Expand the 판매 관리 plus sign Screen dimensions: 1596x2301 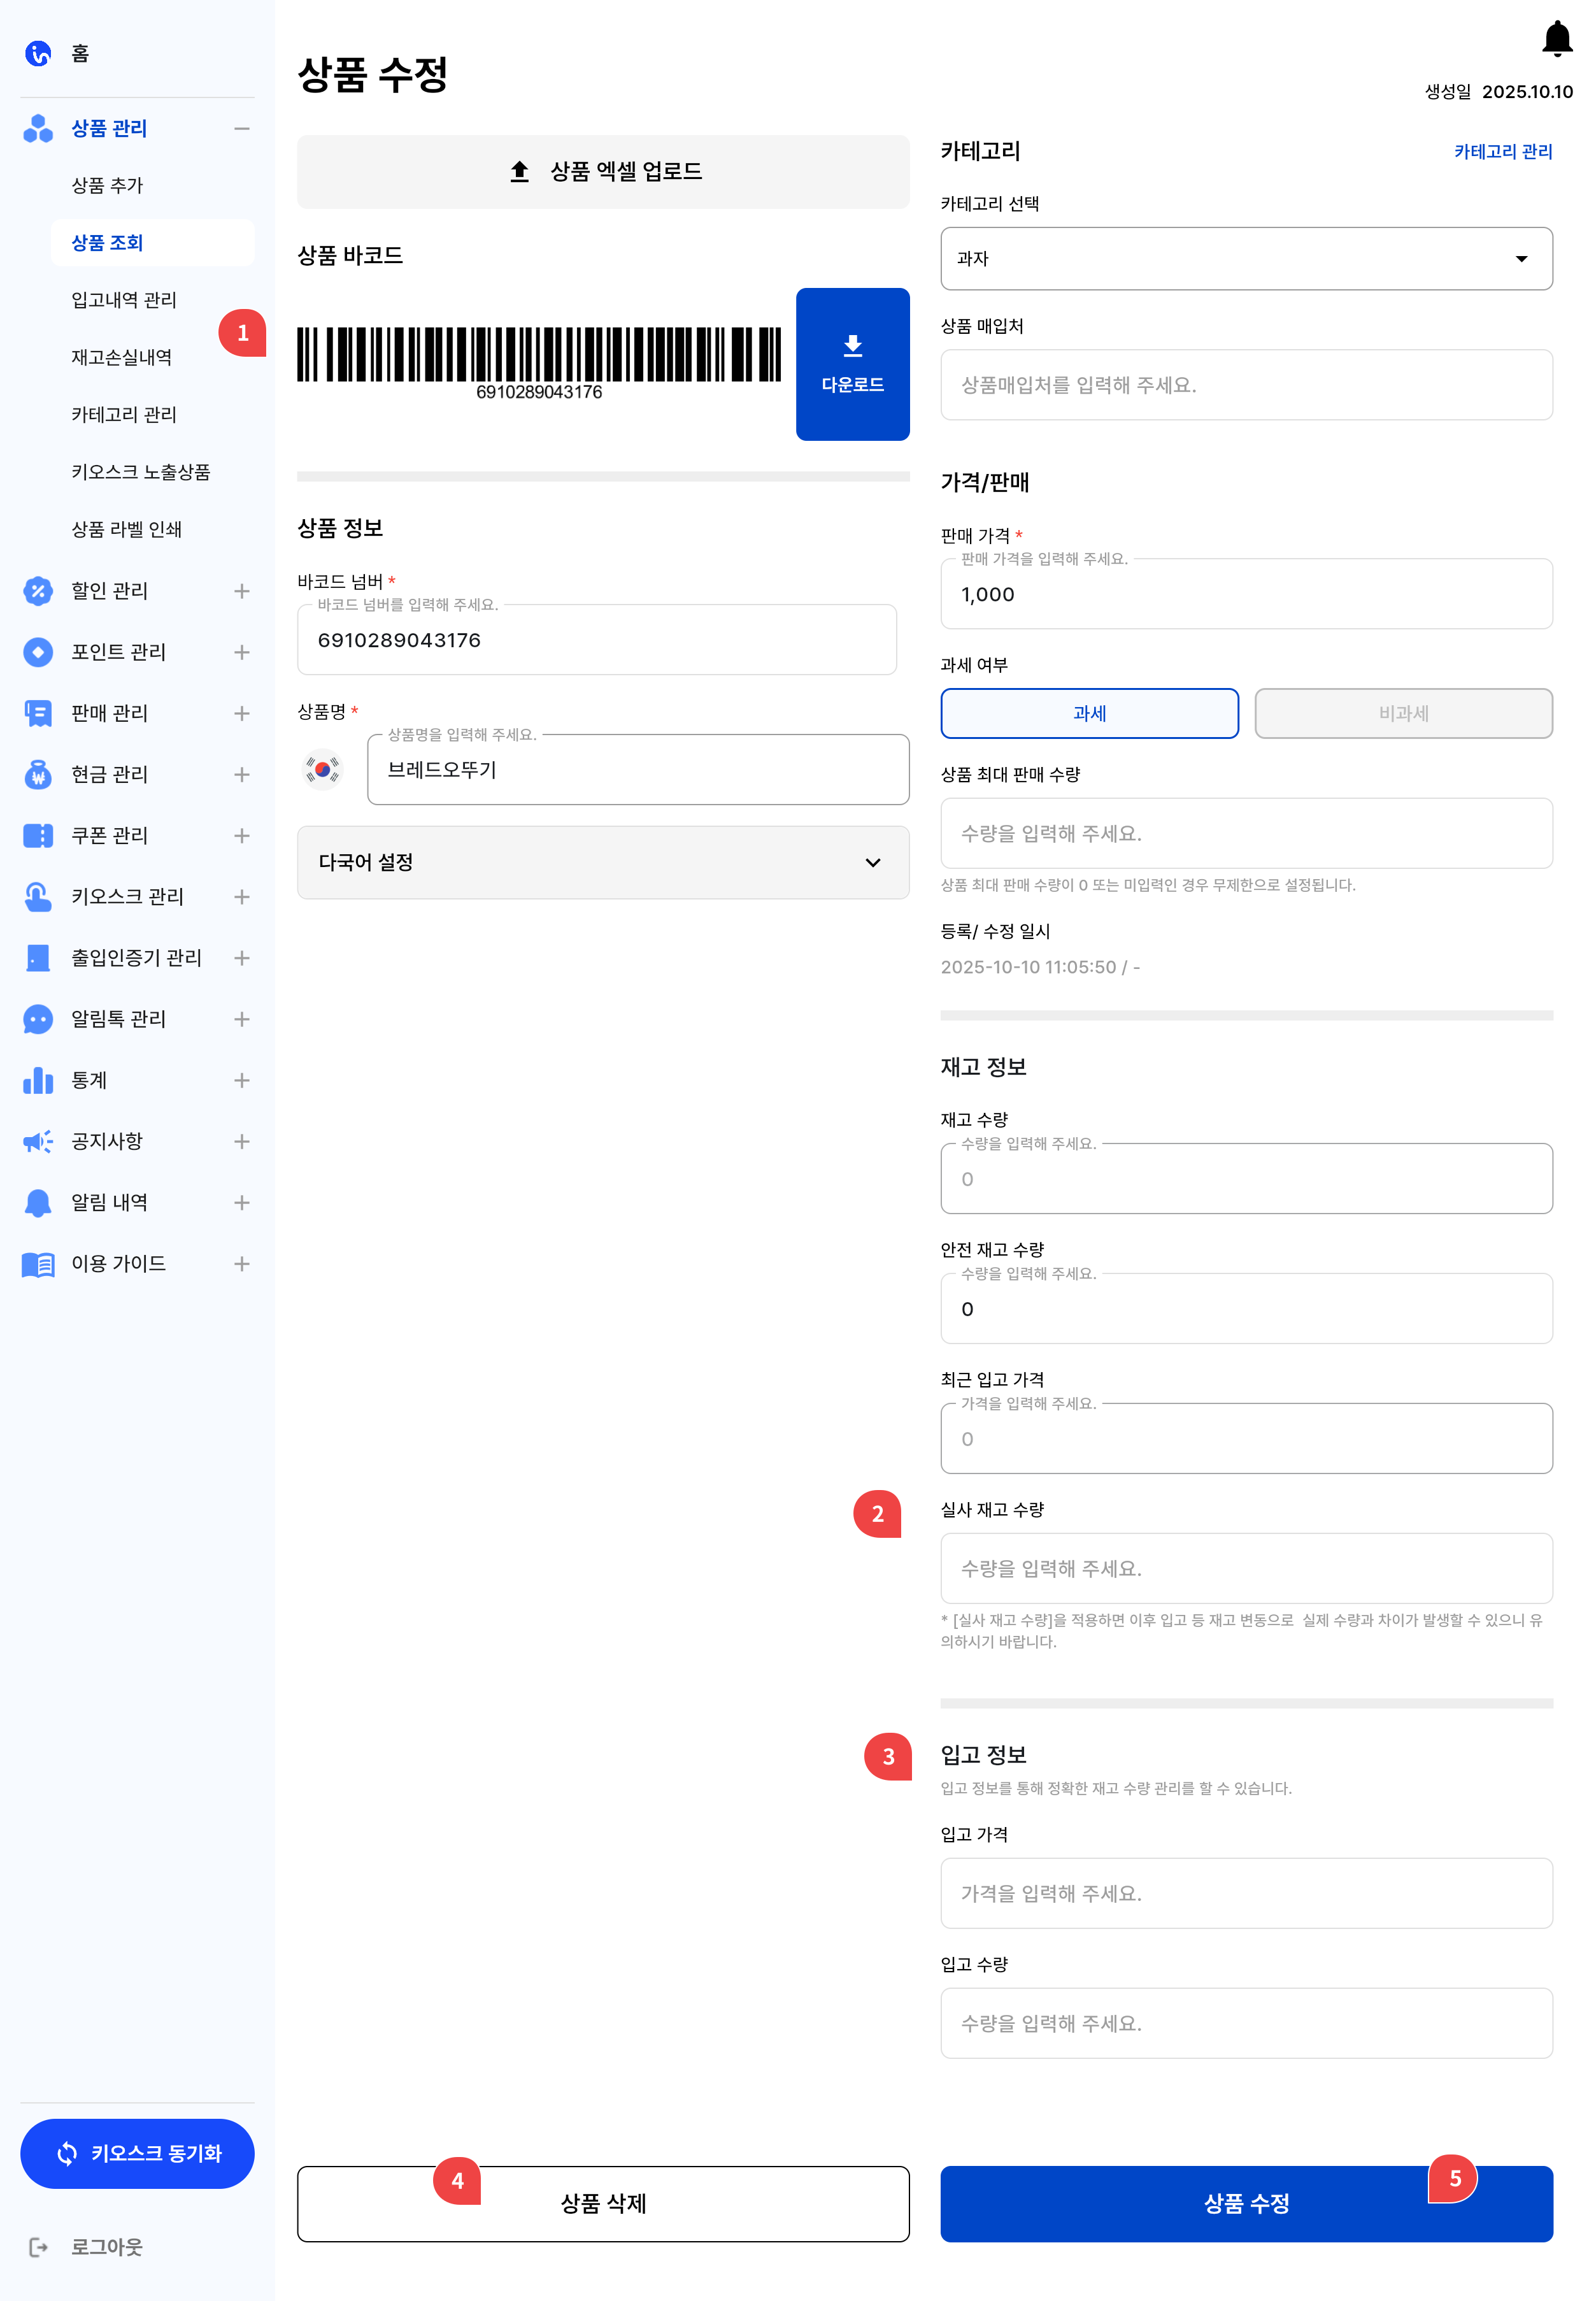point(241,713)
